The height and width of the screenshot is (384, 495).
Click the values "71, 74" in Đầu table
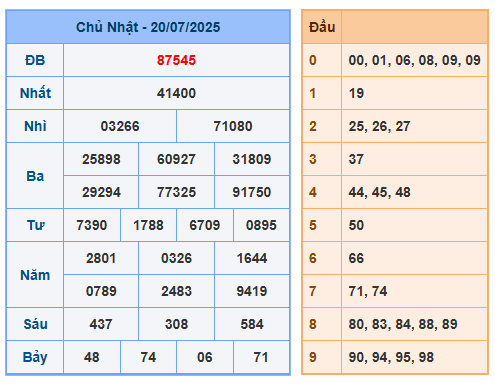(368, 291)
